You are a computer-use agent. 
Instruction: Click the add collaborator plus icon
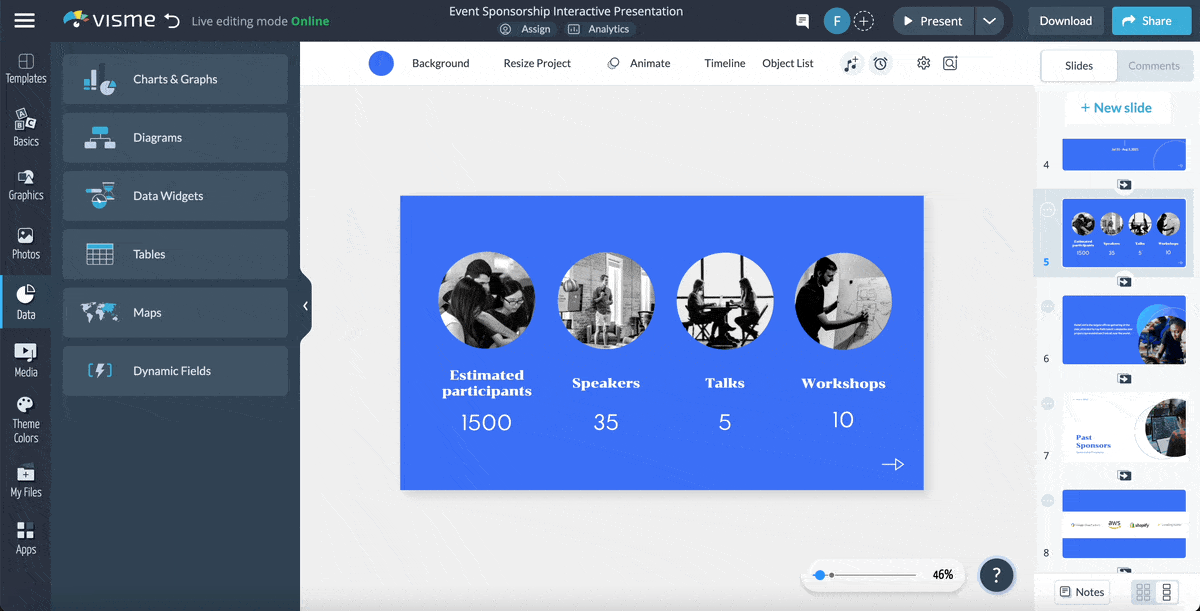click(x=863, y=21)
